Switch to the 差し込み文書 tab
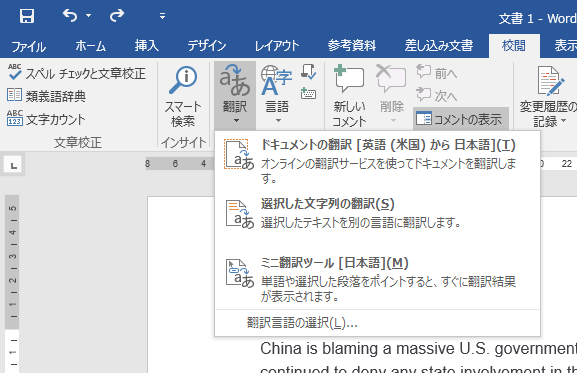This screenshot has width=577, height=373. [x=439, y=46]
